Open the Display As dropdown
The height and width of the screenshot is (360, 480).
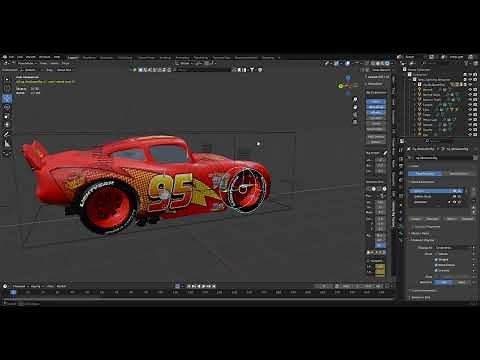453,248
